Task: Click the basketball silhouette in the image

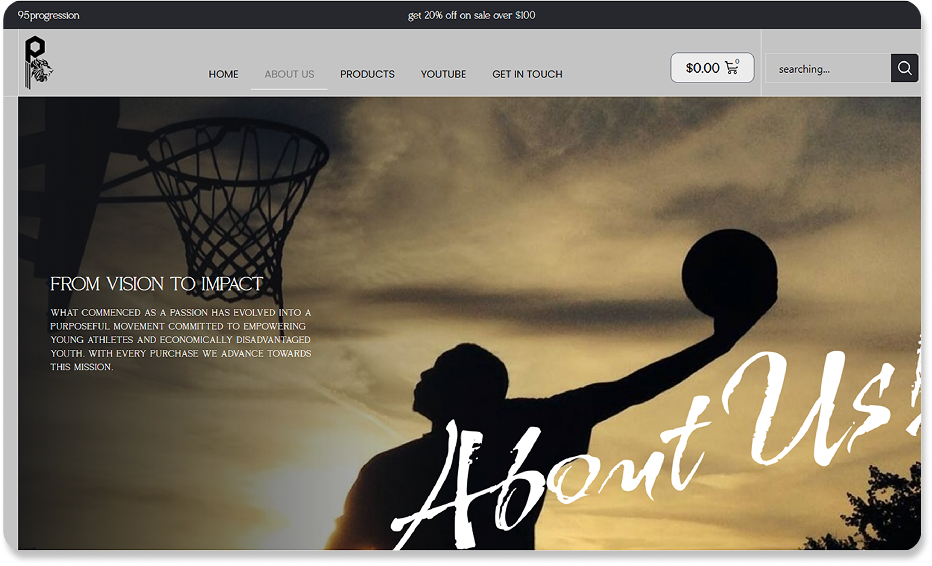Action: click(729, 274)
